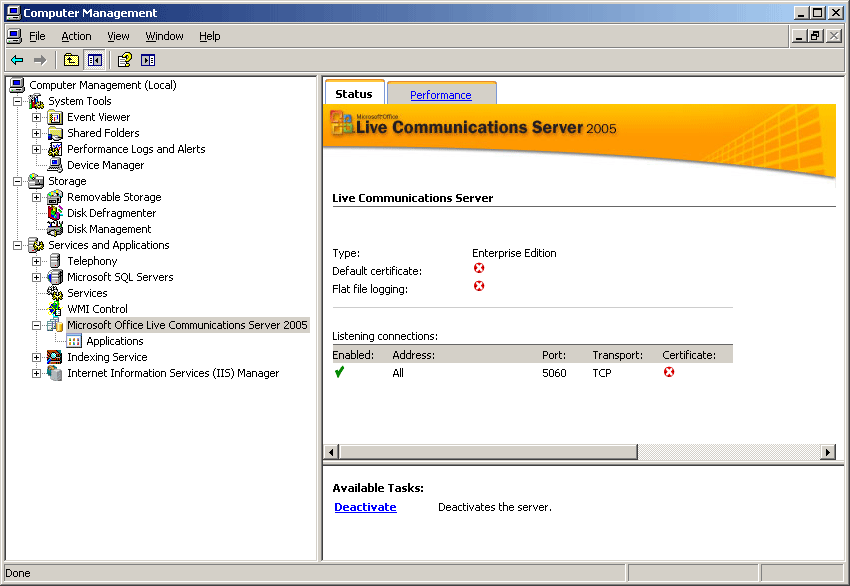Expand the Event Viewer node

[36, 117]
